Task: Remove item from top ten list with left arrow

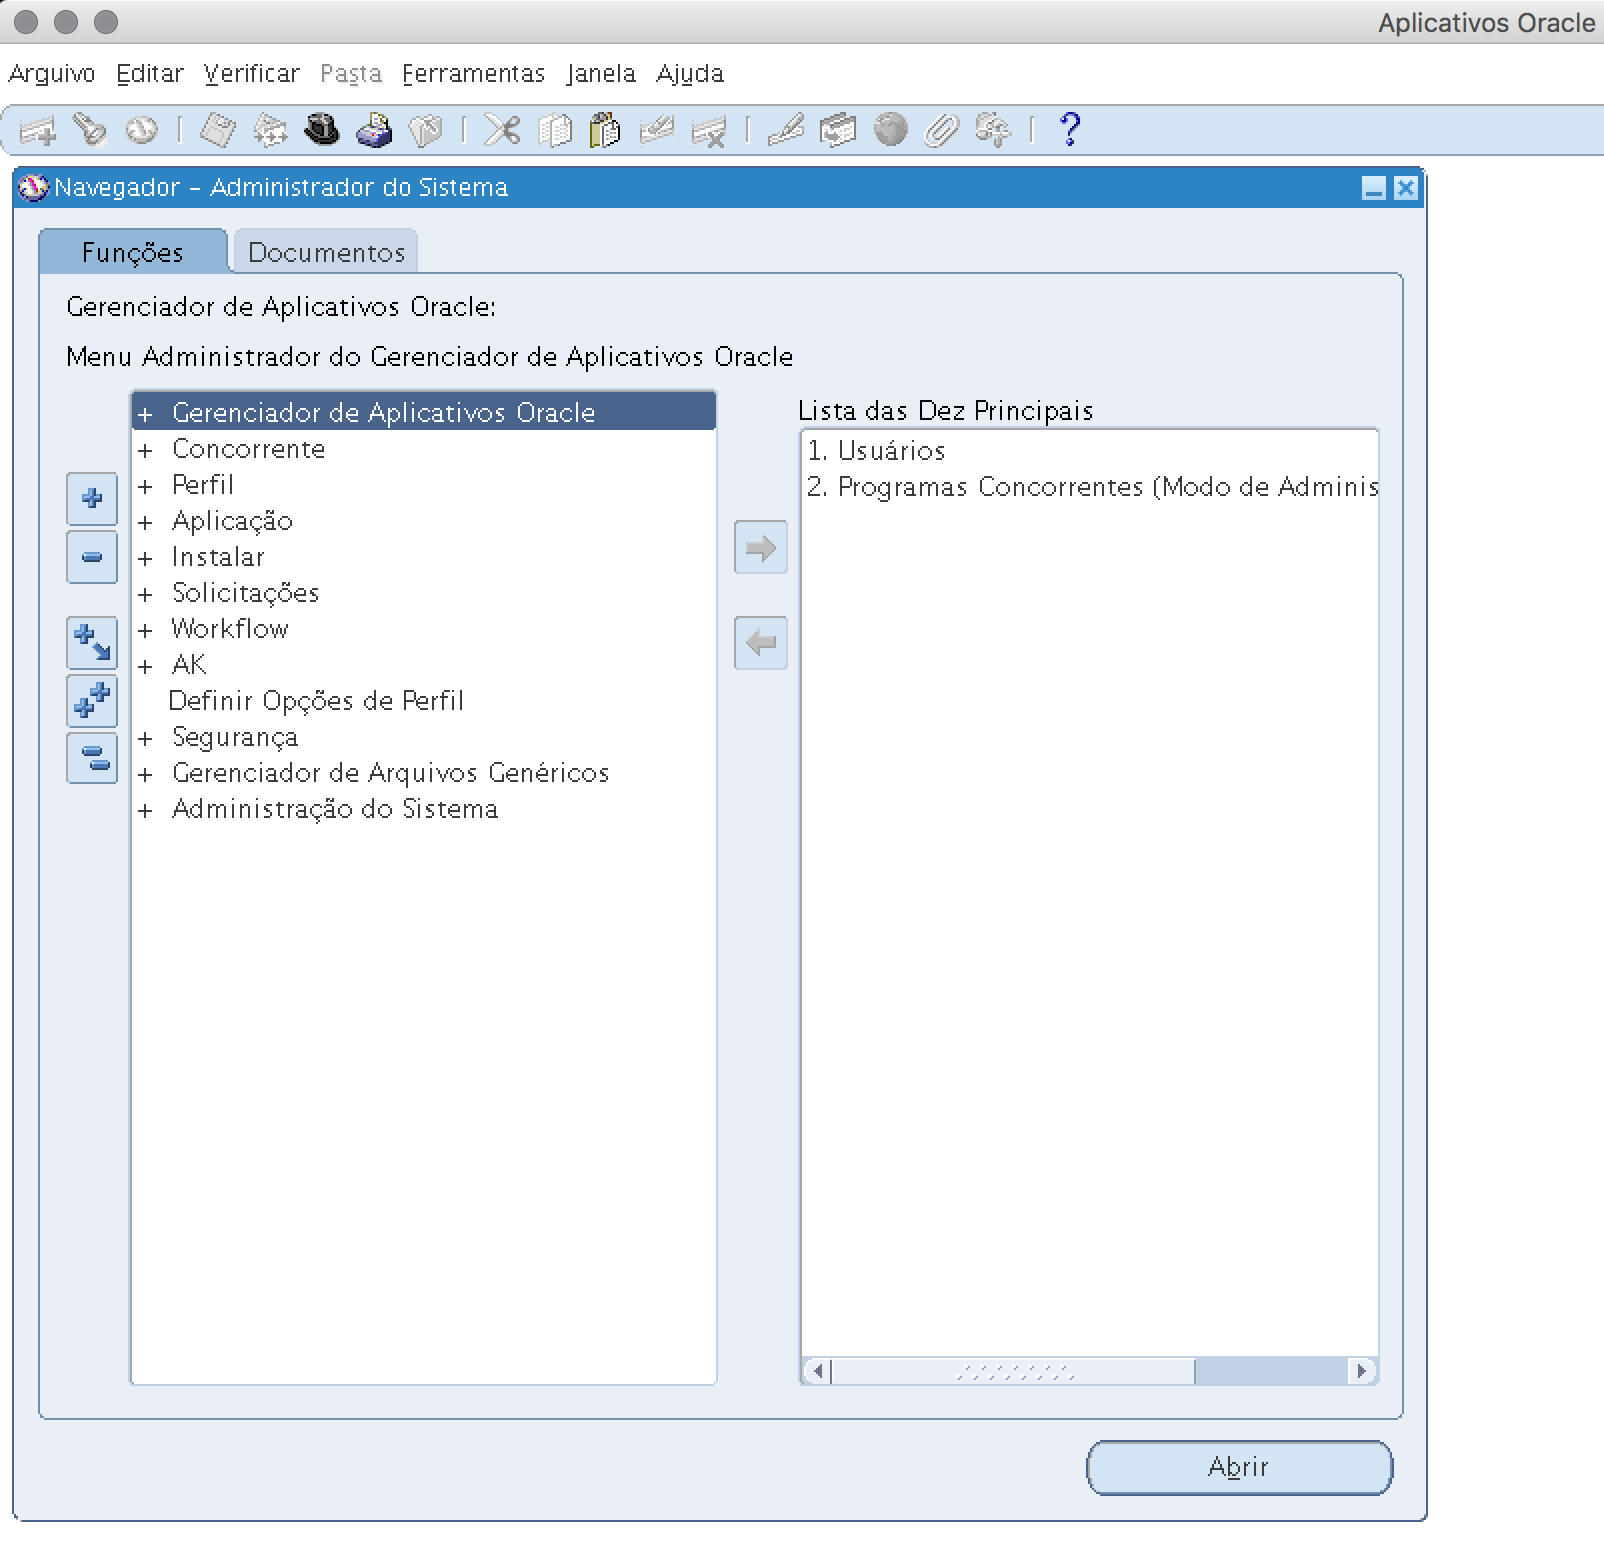Action: point(761,642)
